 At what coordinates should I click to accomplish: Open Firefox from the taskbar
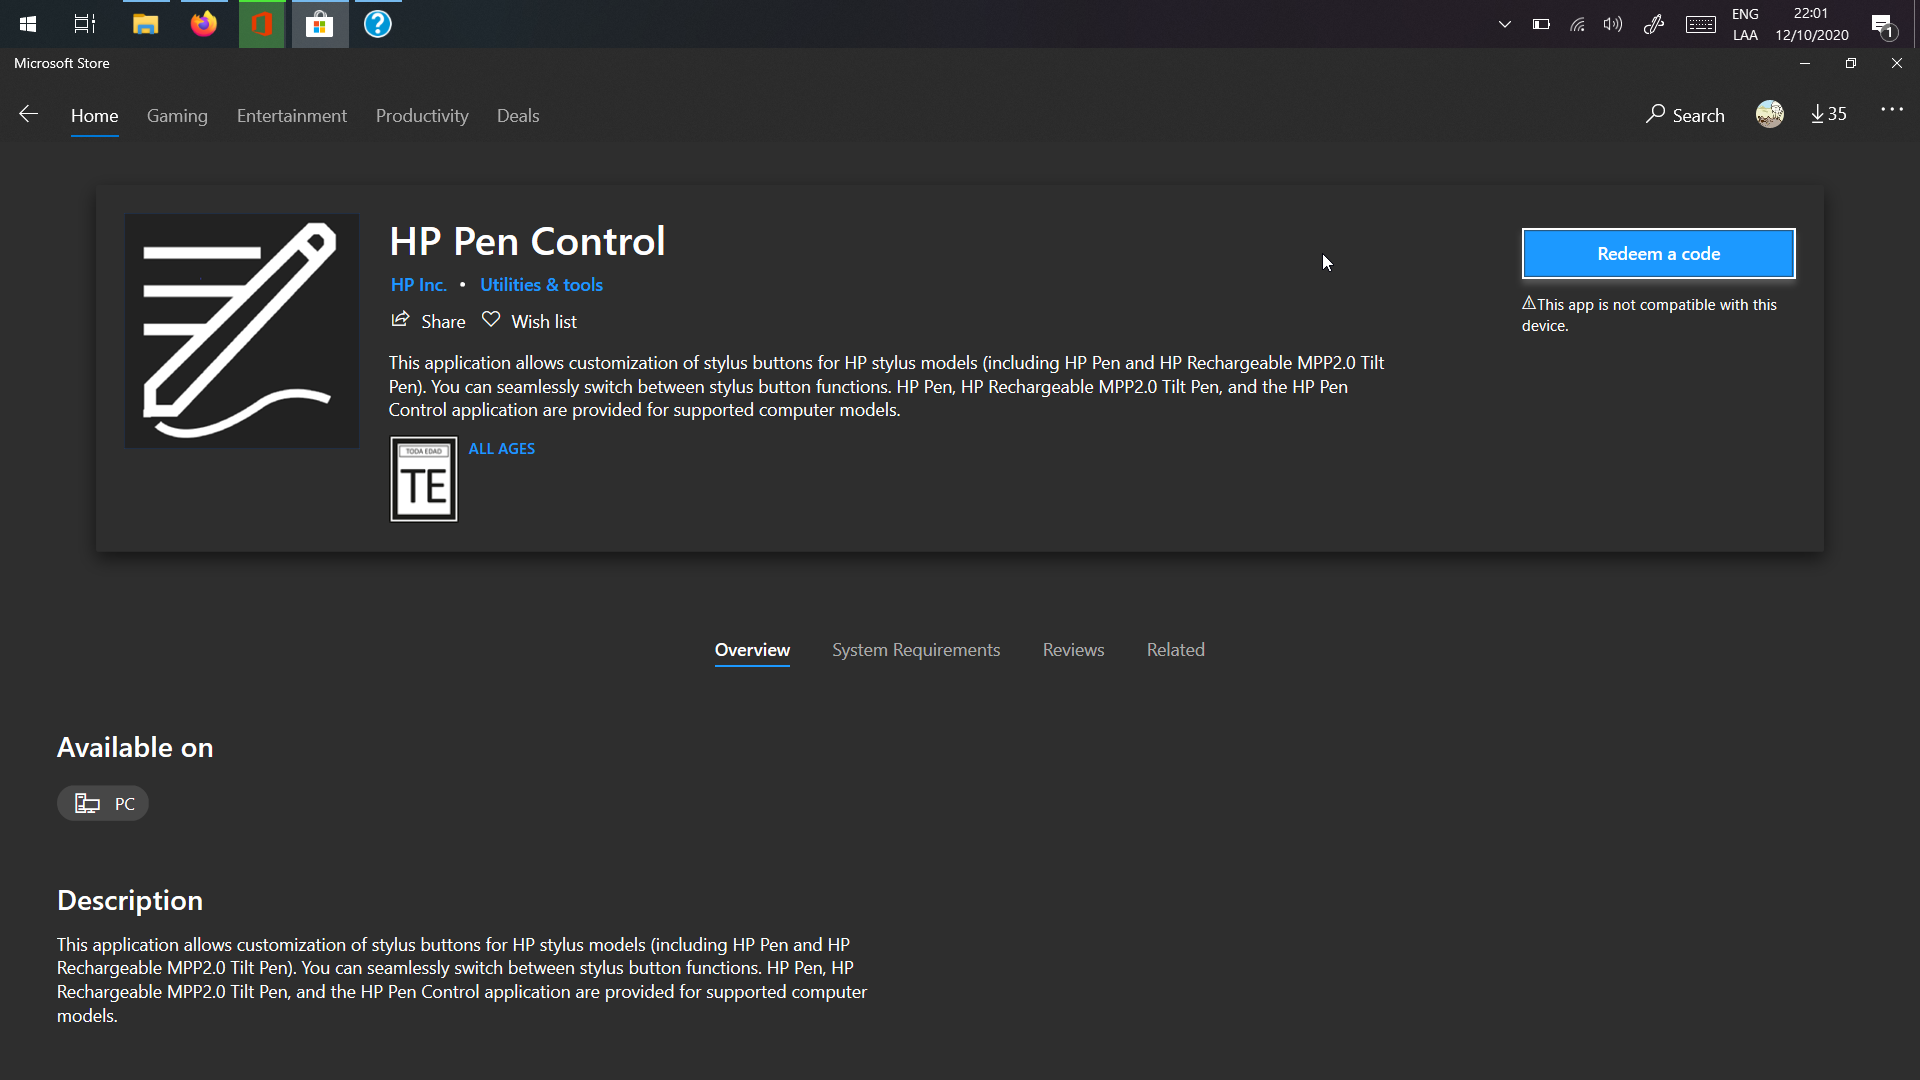coord(203,24)
